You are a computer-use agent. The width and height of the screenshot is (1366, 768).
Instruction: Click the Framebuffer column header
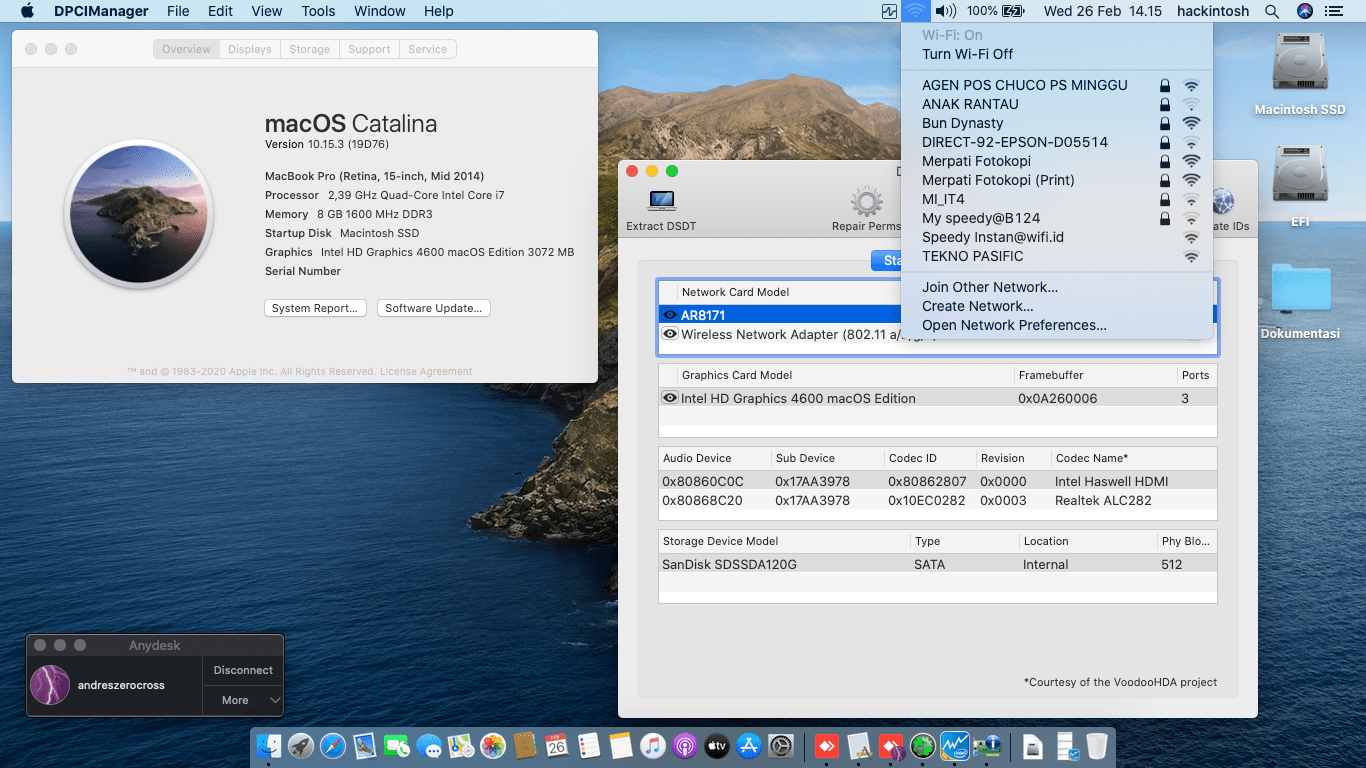[1095, 375]
